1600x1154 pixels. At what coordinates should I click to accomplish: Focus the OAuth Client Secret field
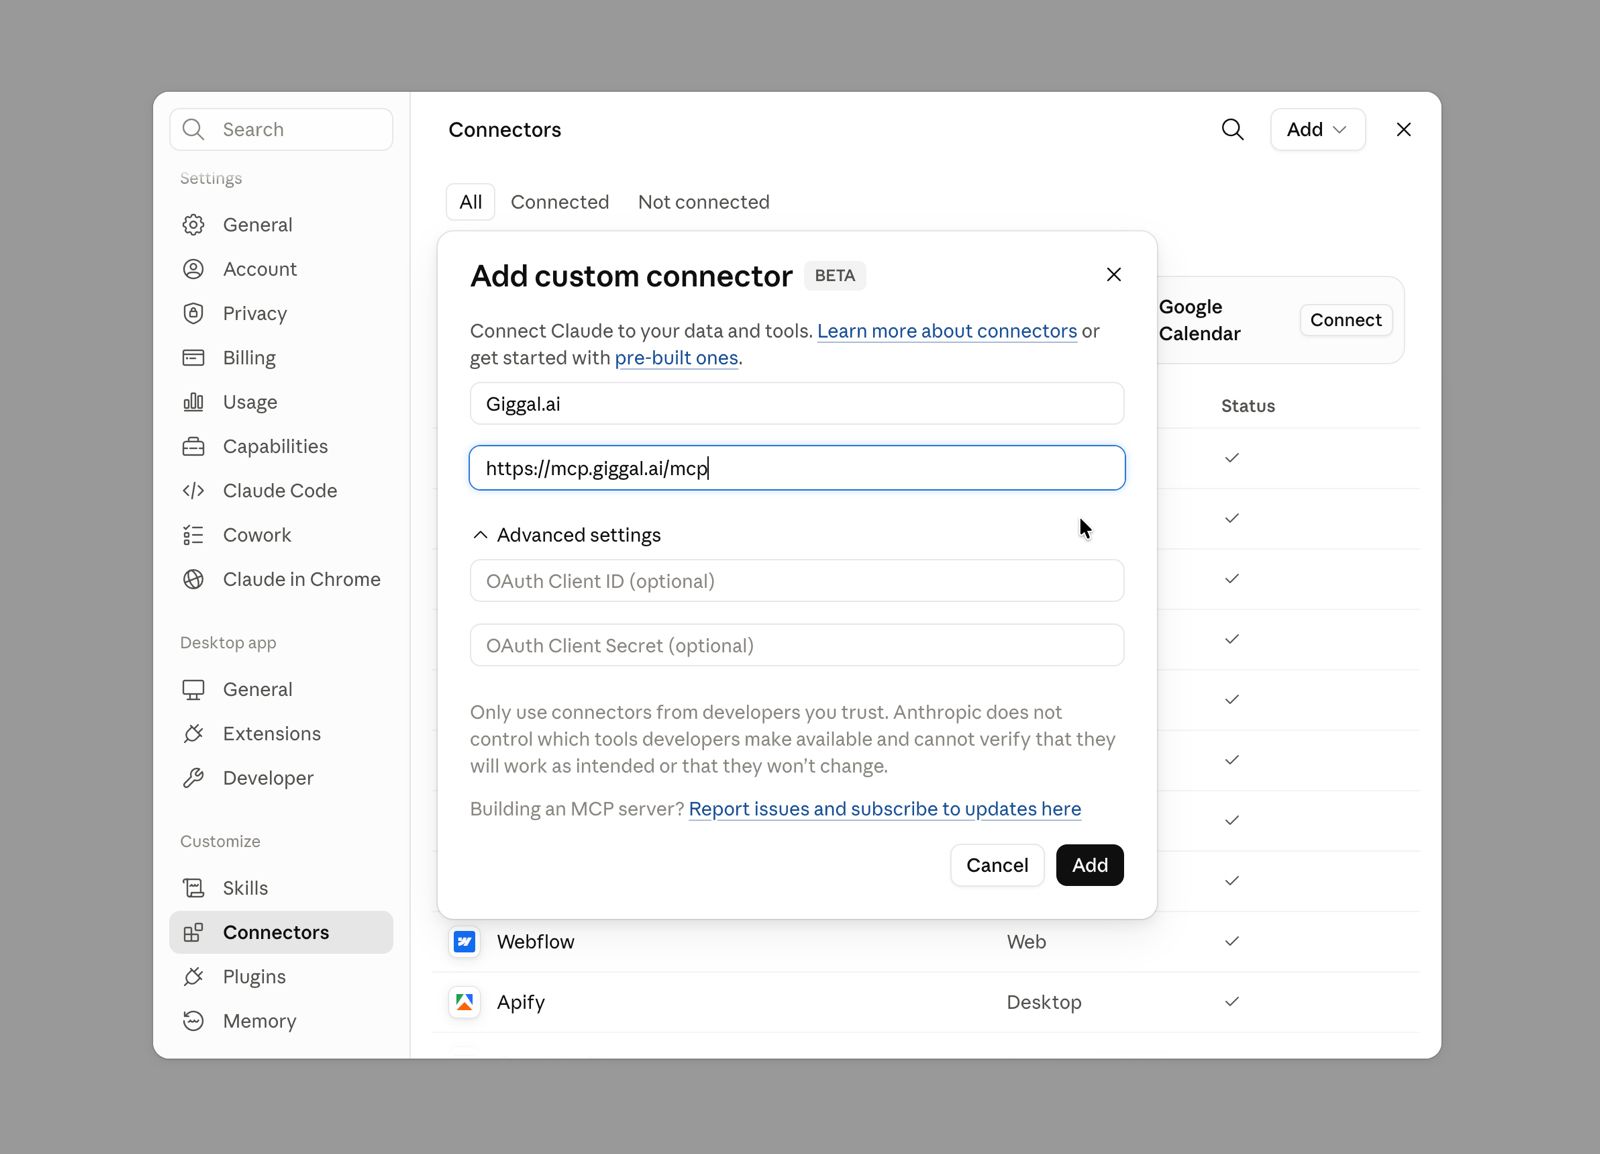tap(797, 645)
